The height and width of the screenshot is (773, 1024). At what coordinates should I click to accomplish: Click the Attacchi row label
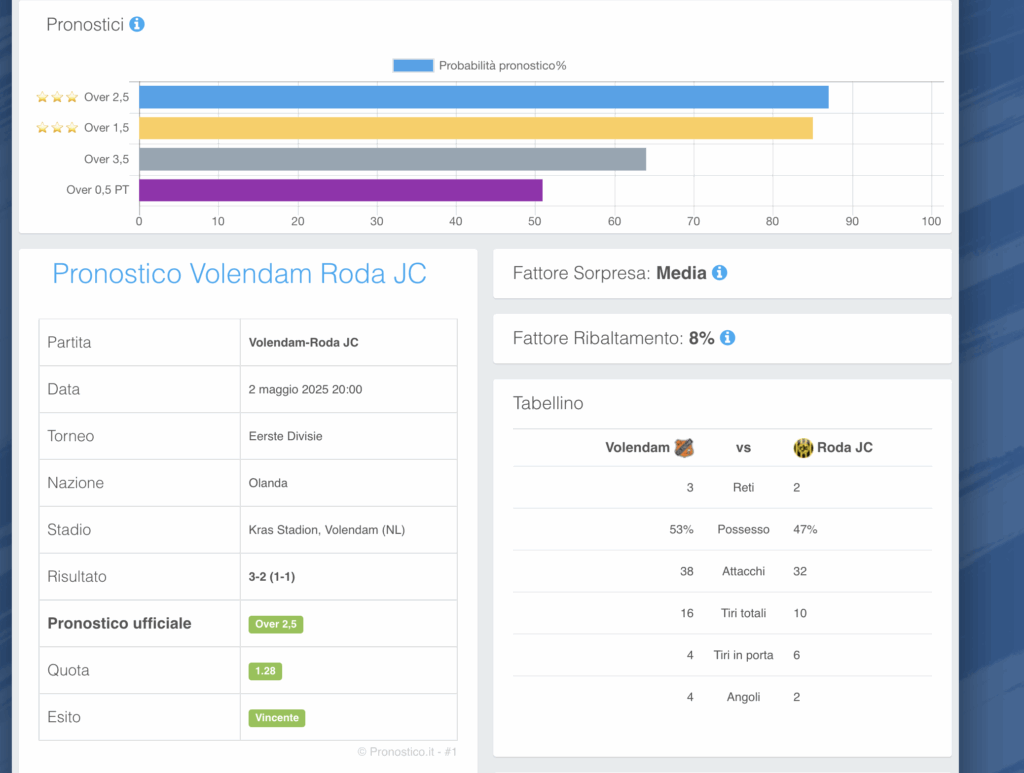[x=743, y=571]
